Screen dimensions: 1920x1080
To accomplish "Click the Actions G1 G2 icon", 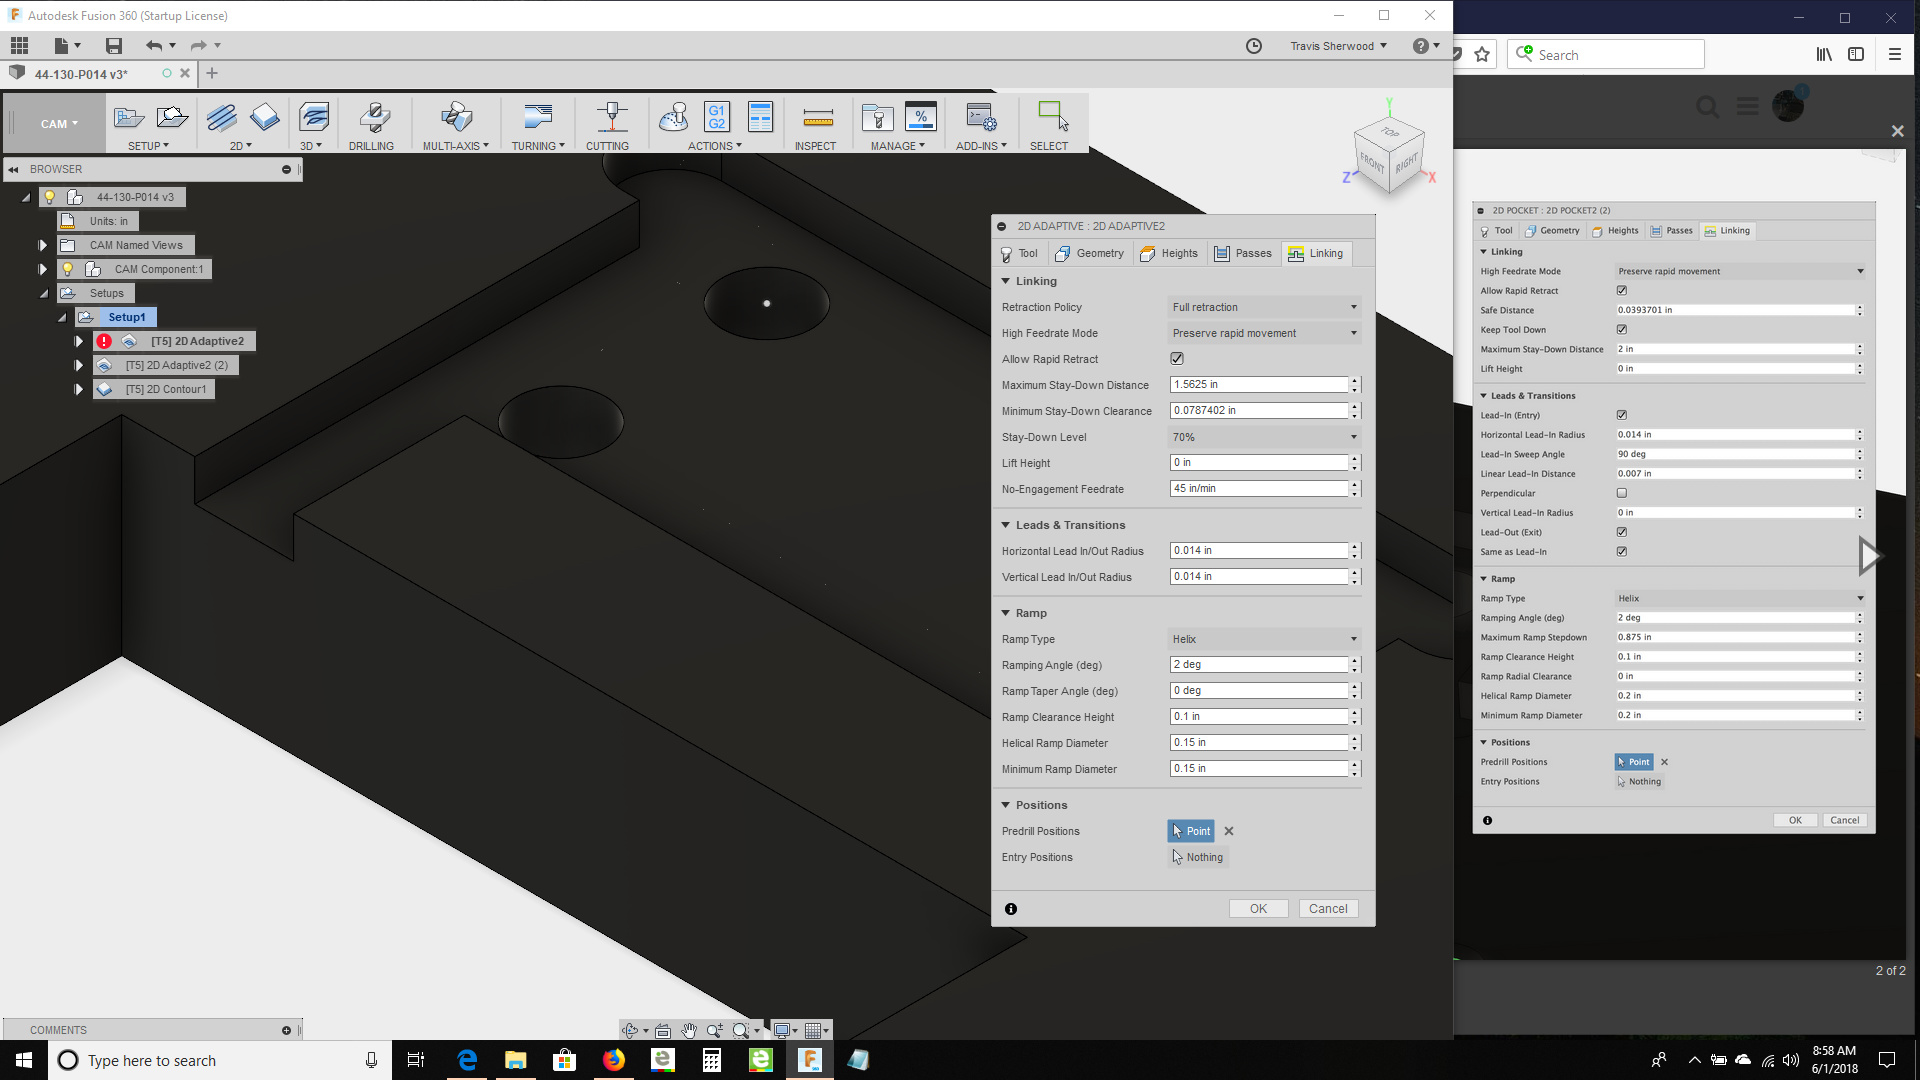I will coord(716,118).
